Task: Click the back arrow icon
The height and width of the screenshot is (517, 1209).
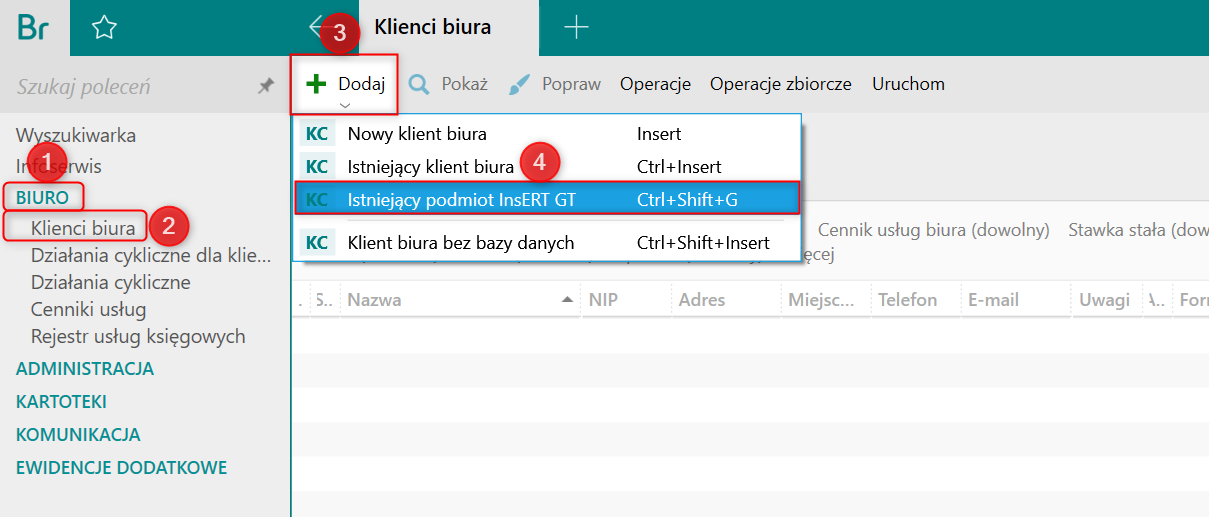Action: (x=318, y=27)
